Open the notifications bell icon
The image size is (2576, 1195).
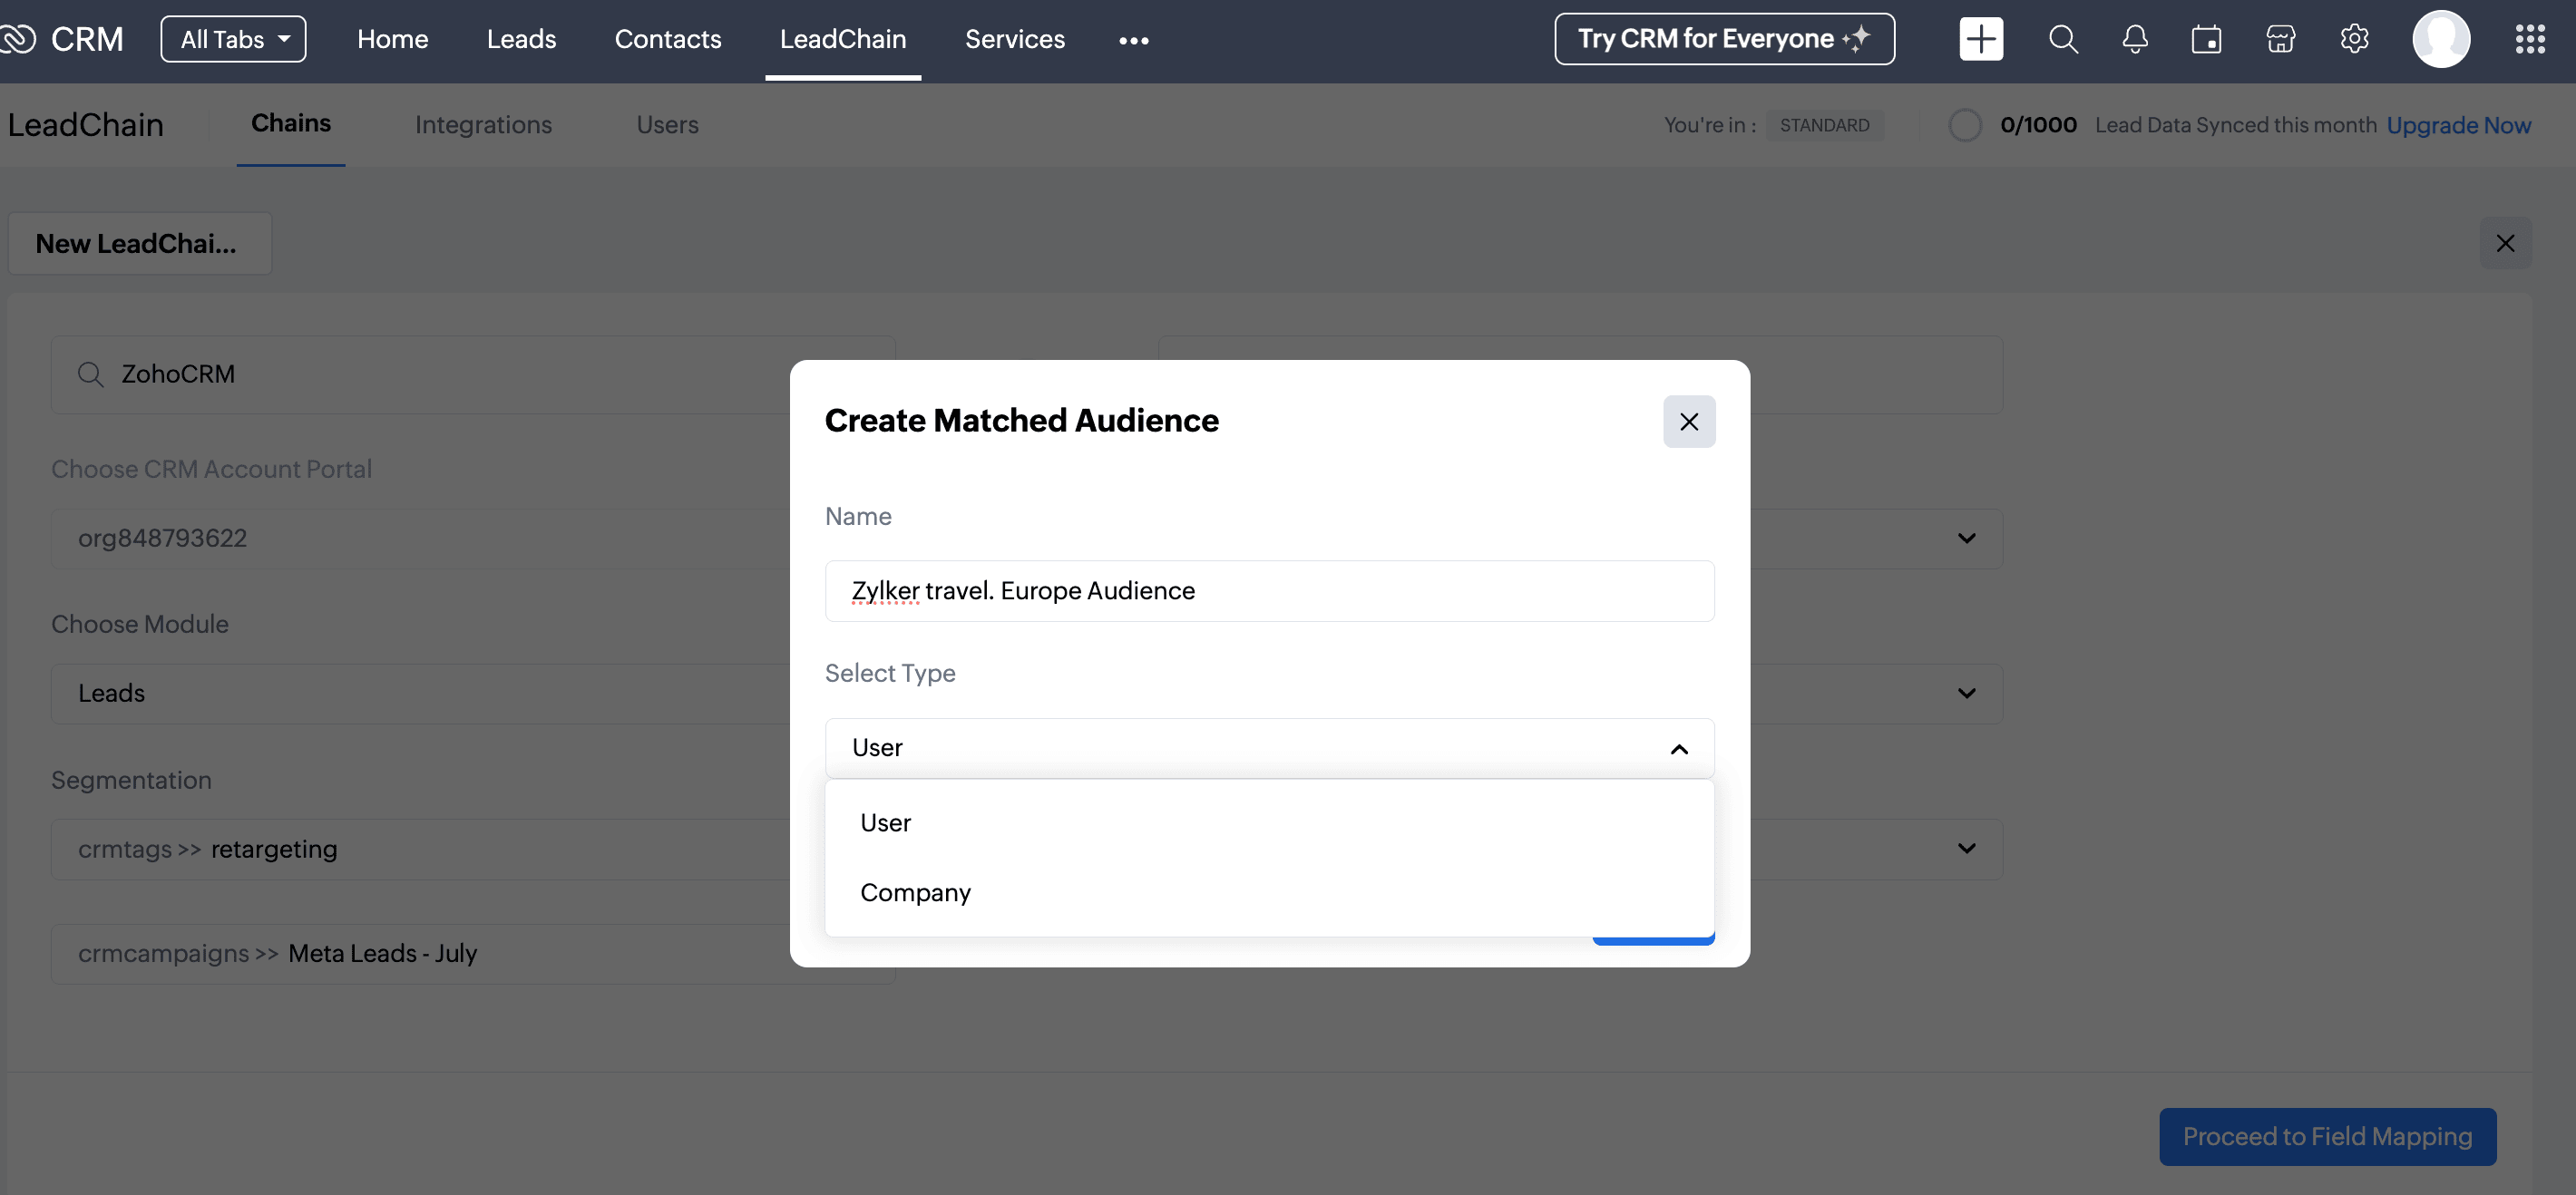[2134, 39]
